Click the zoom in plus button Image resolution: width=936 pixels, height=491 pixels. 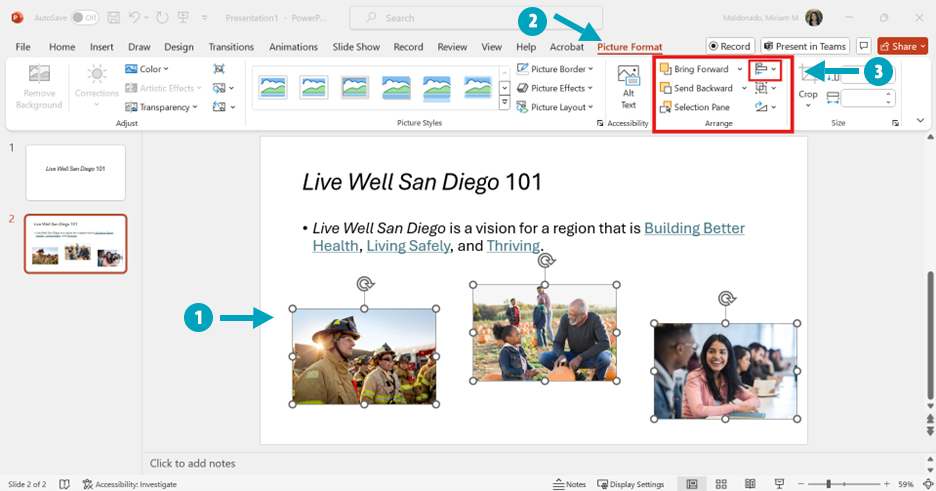click(887, 484)
